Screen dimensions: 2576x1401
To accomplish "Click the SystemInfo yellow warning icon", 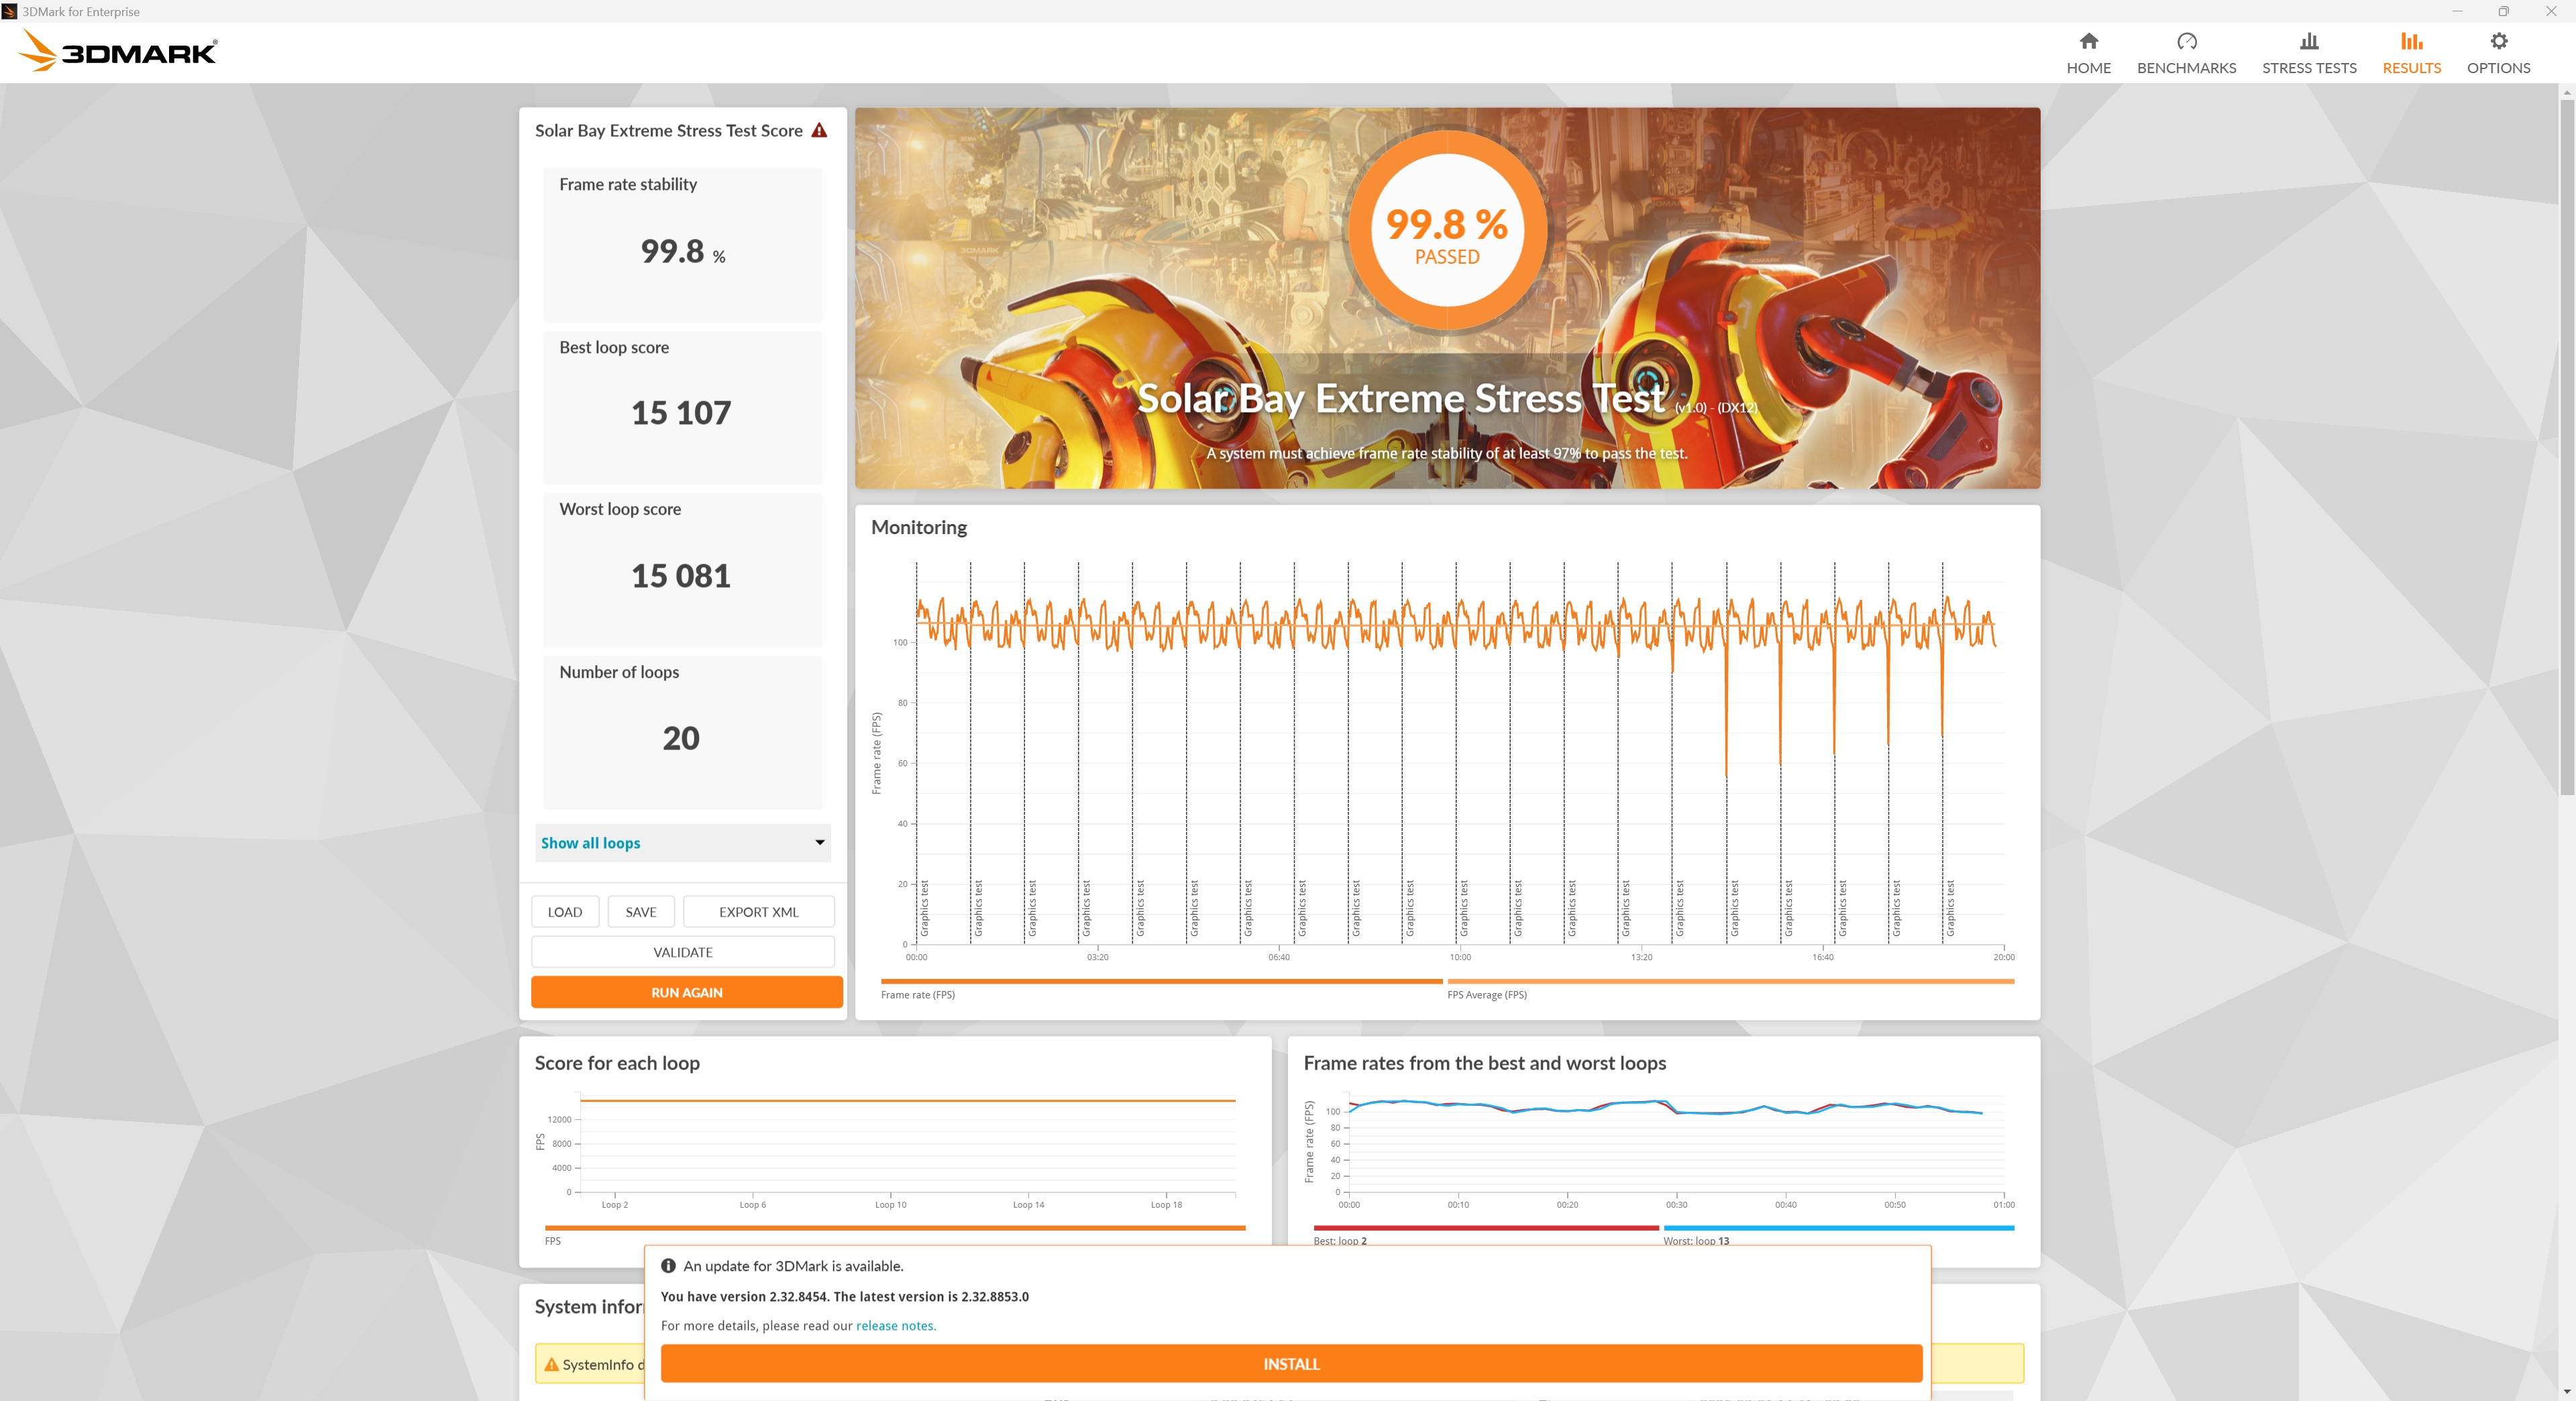I will [x=551, y=1364].
